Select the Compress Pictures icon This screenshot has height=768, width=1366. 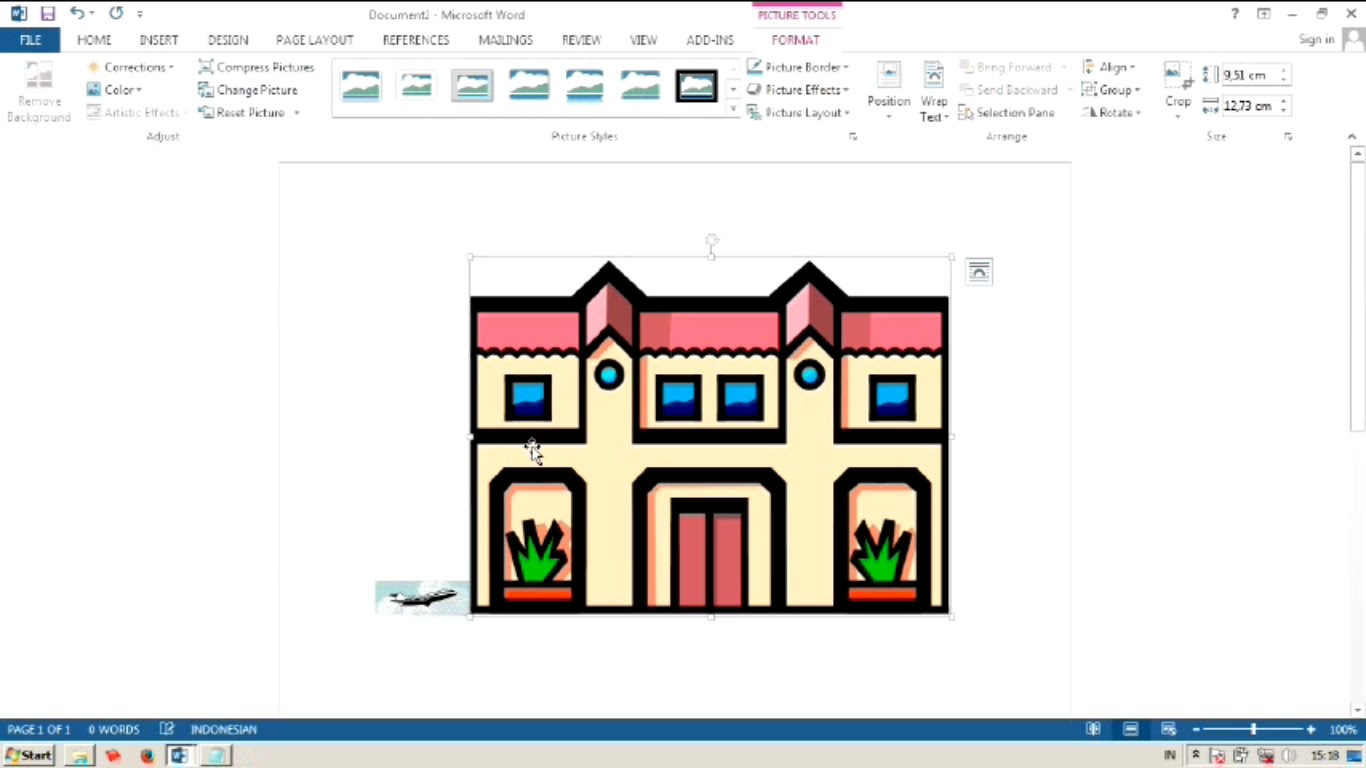click(206, 67)
